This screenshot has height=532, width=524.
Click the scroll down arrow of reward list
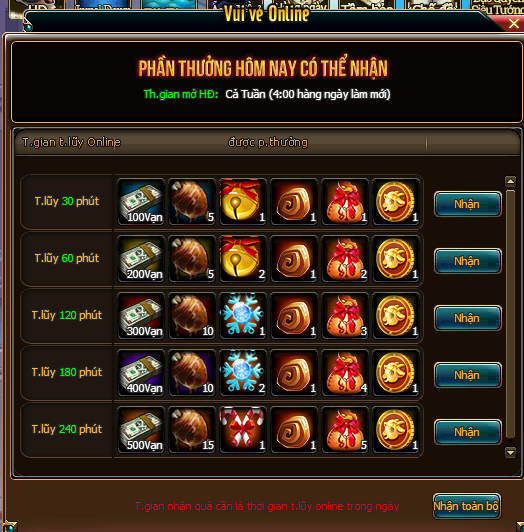coord(510,452)
